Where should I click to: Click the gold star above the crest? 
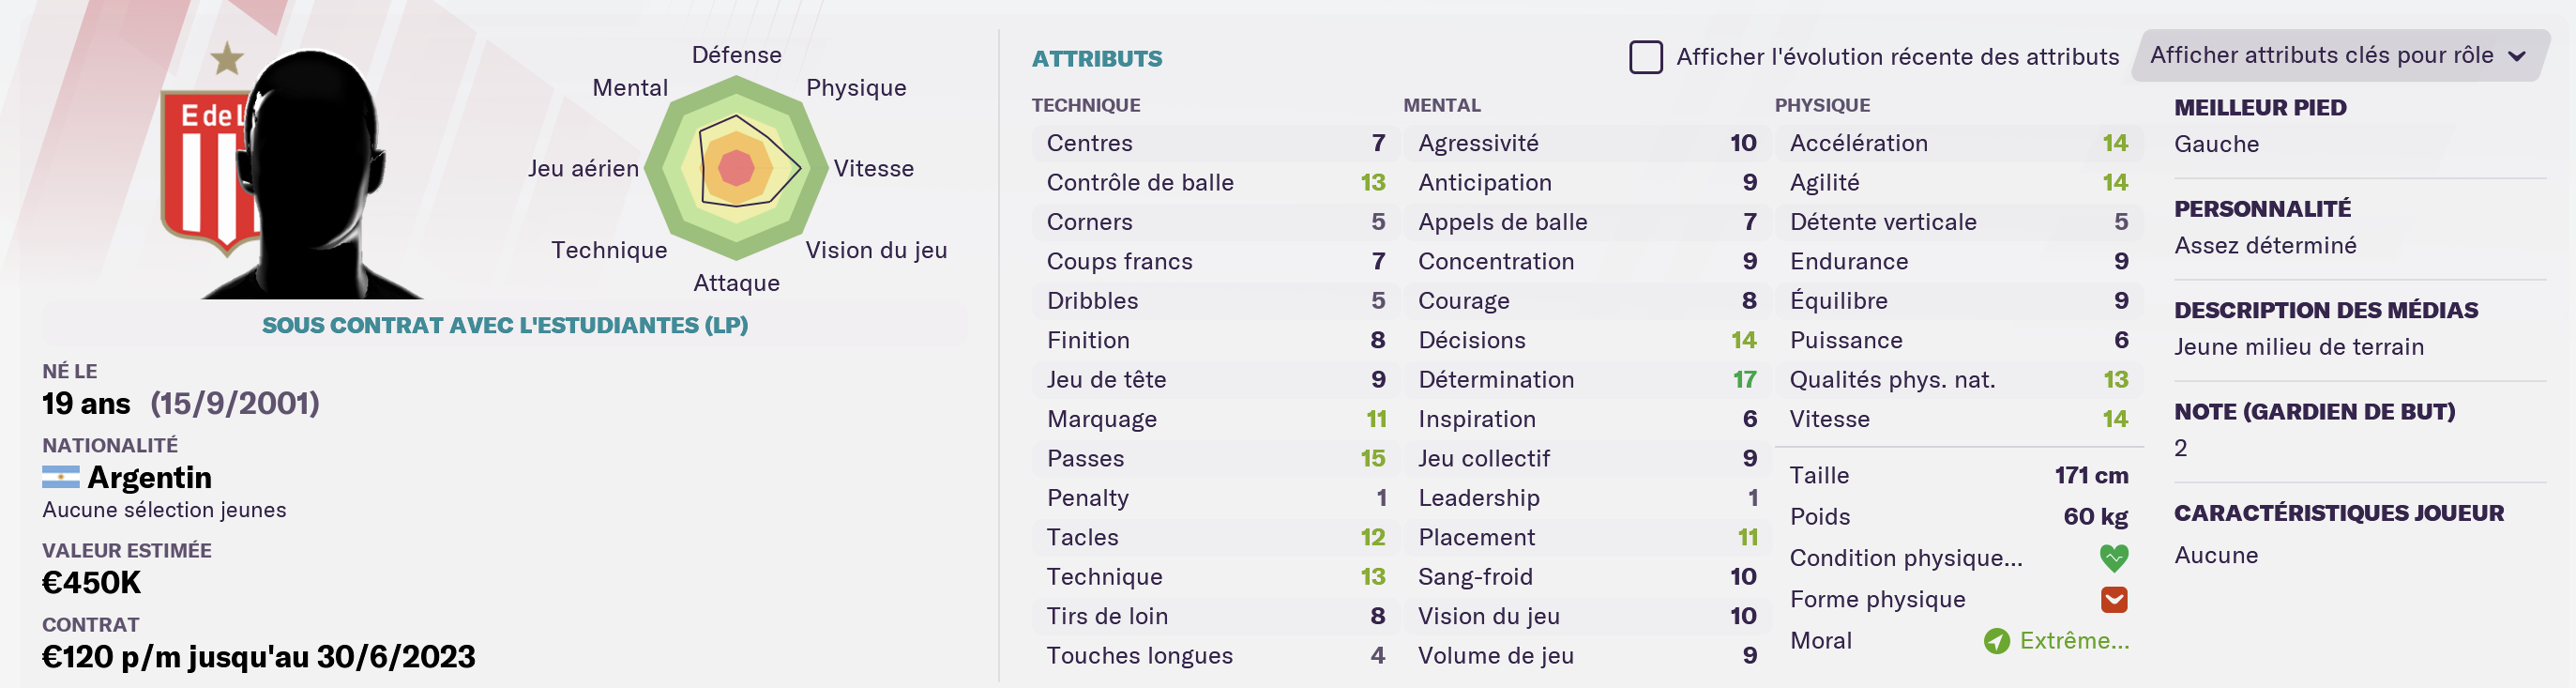click(x=227, y=58)
